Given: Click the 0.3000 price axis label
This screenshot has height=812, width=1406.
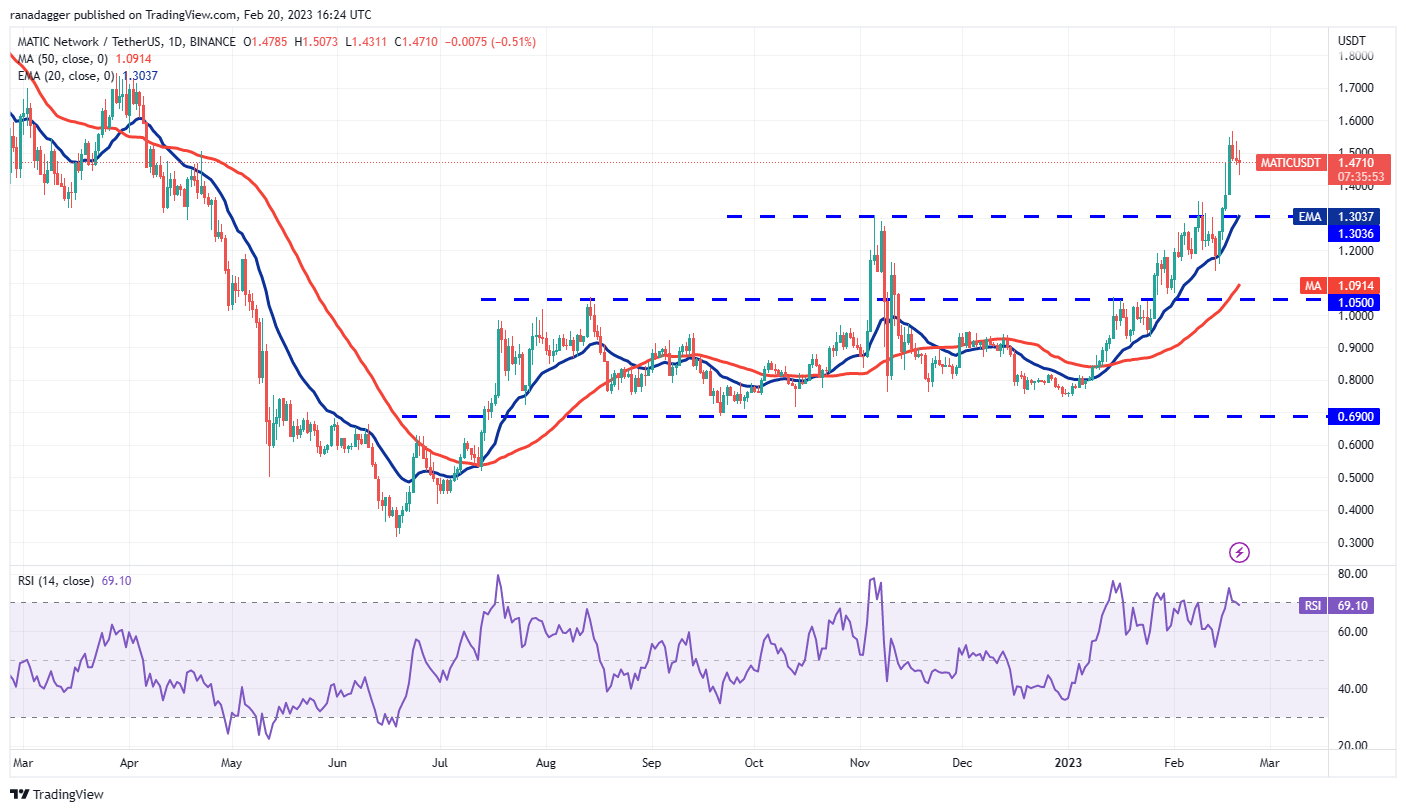Looking at the screenshot, I should [x=1355, y=542].
